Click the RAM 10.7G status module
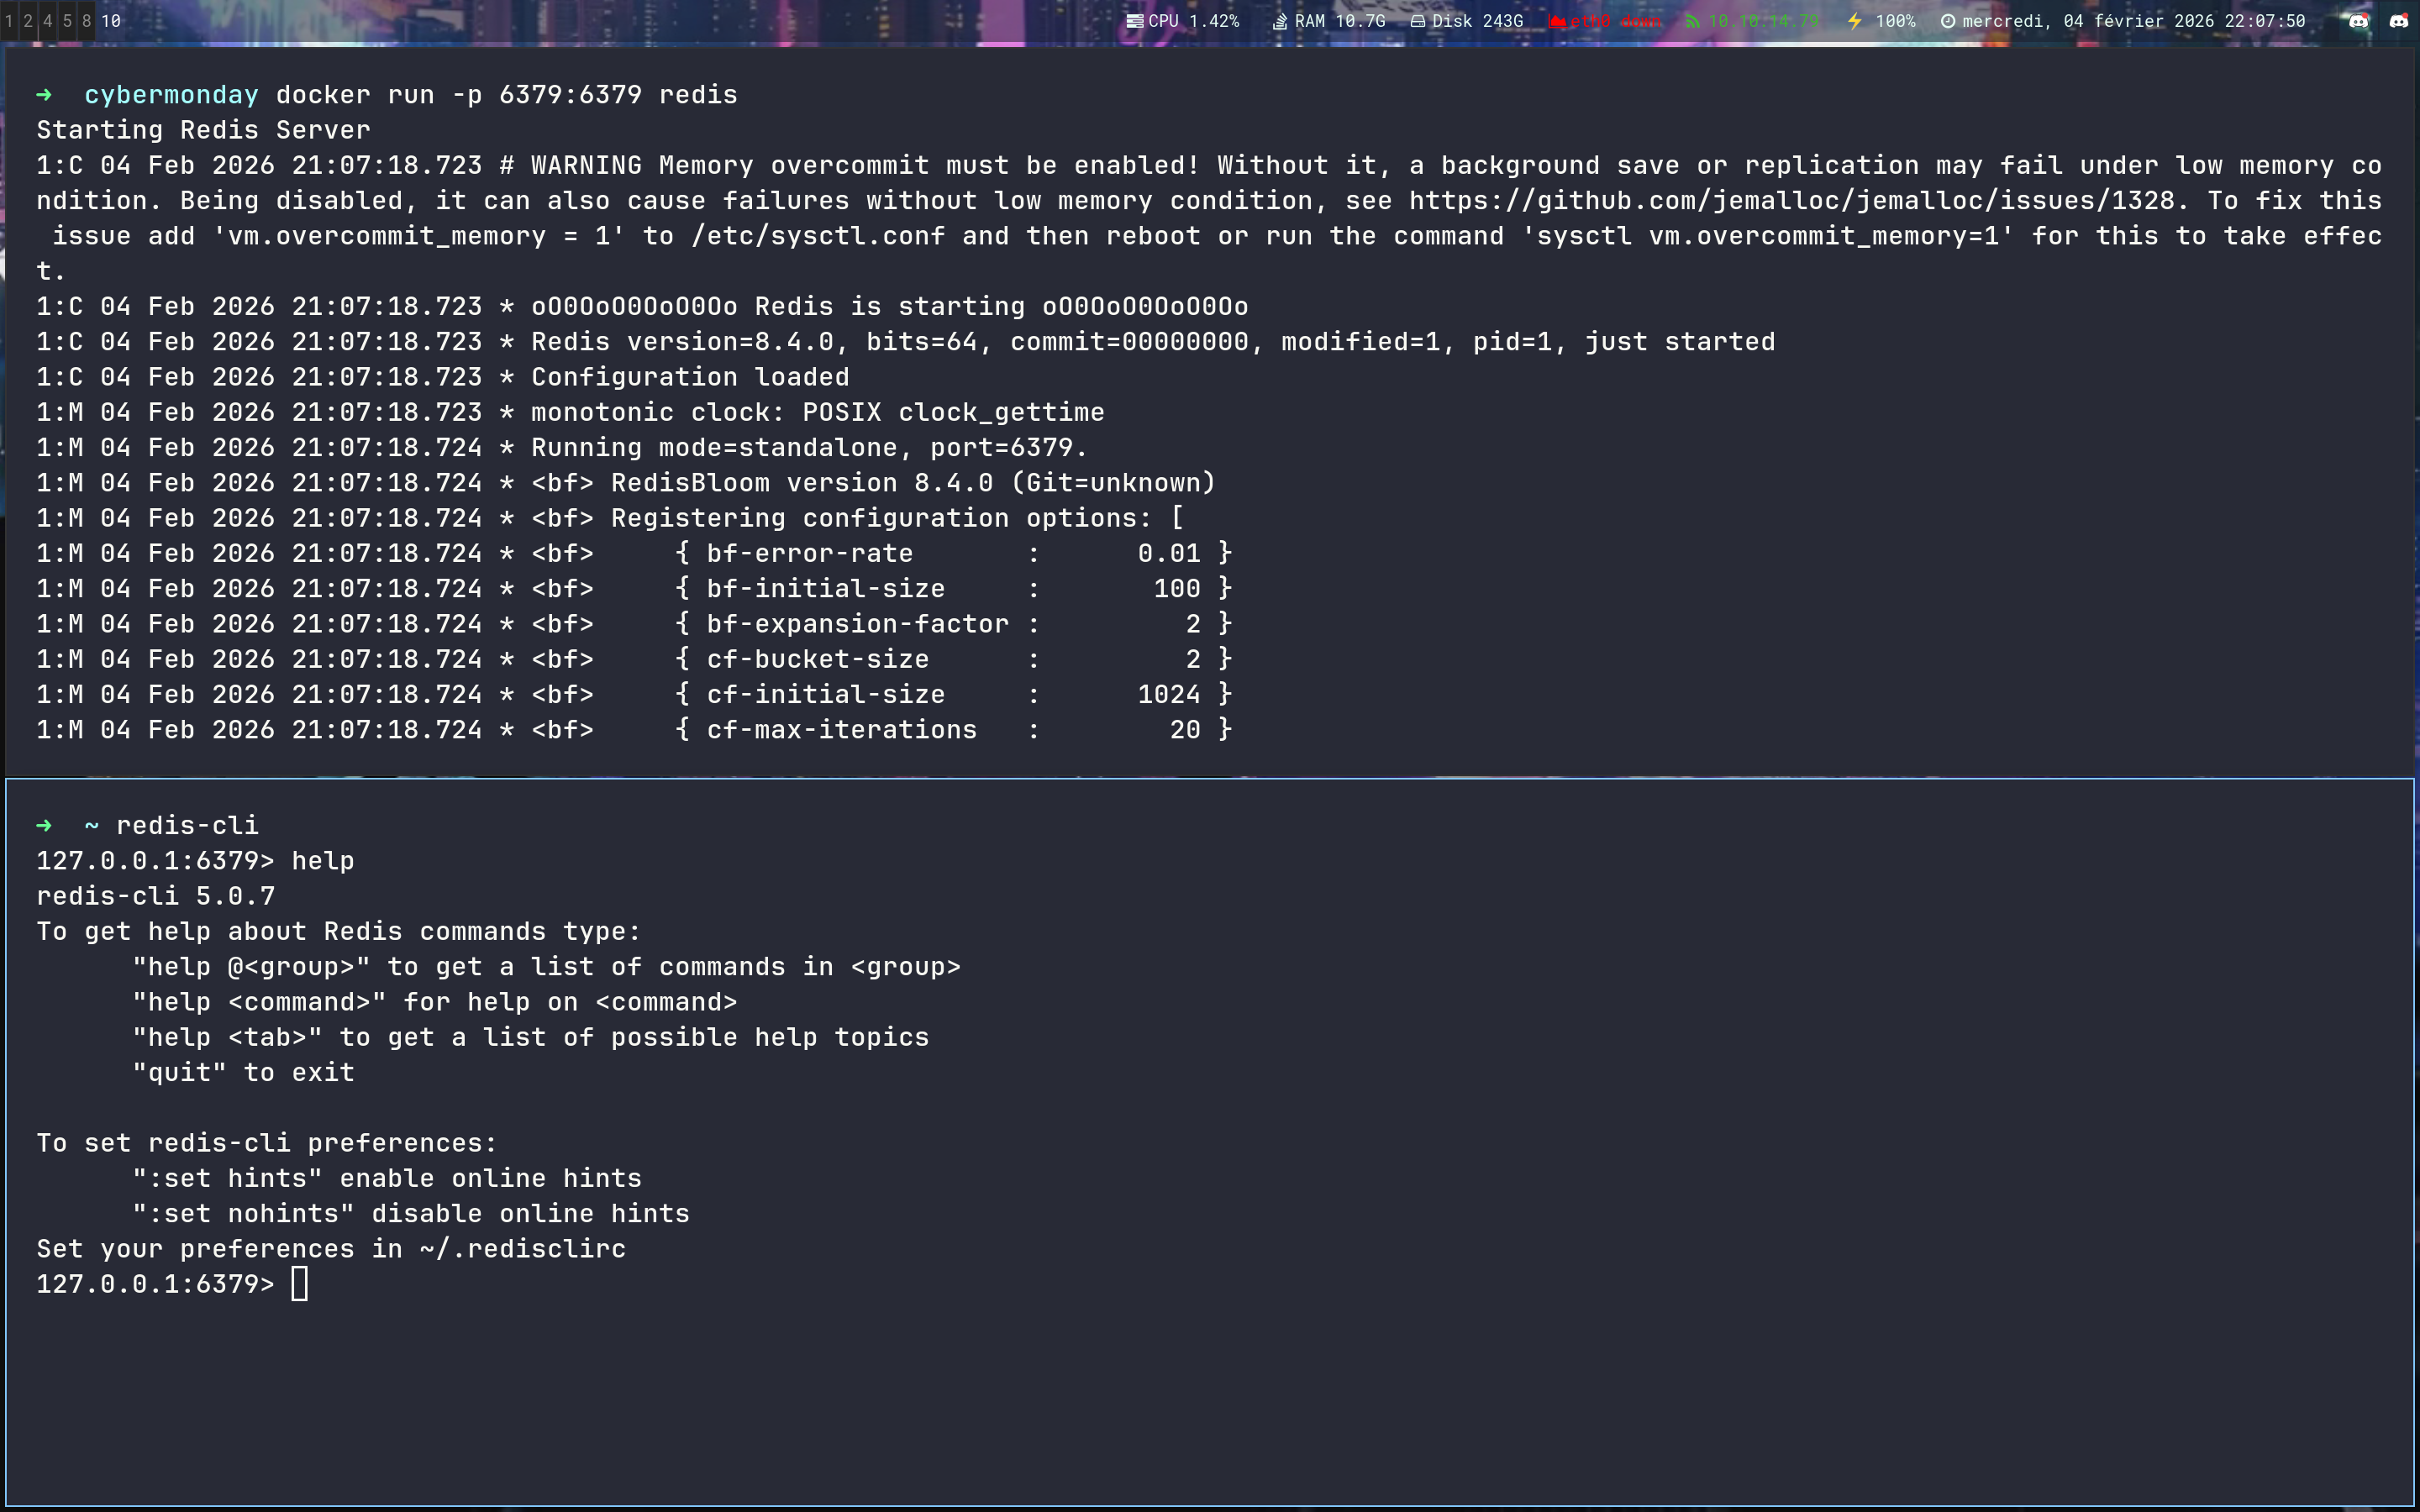 [1329, 21]
